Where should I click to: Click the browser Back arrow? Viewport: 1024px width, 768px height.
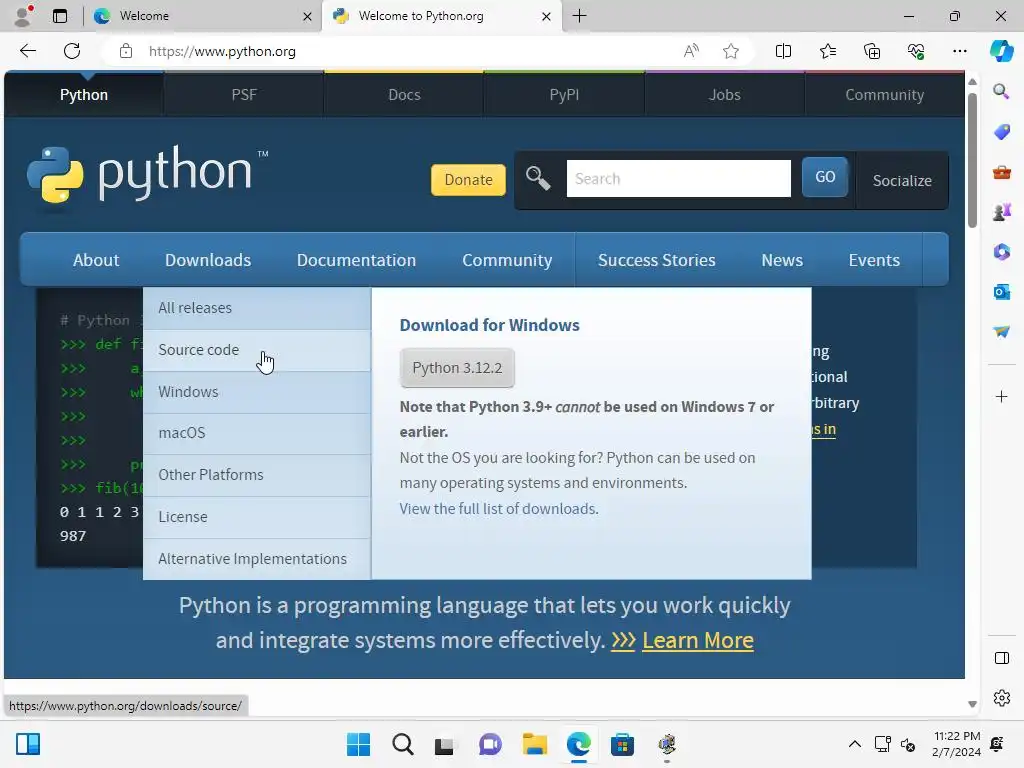pos(27,51)
